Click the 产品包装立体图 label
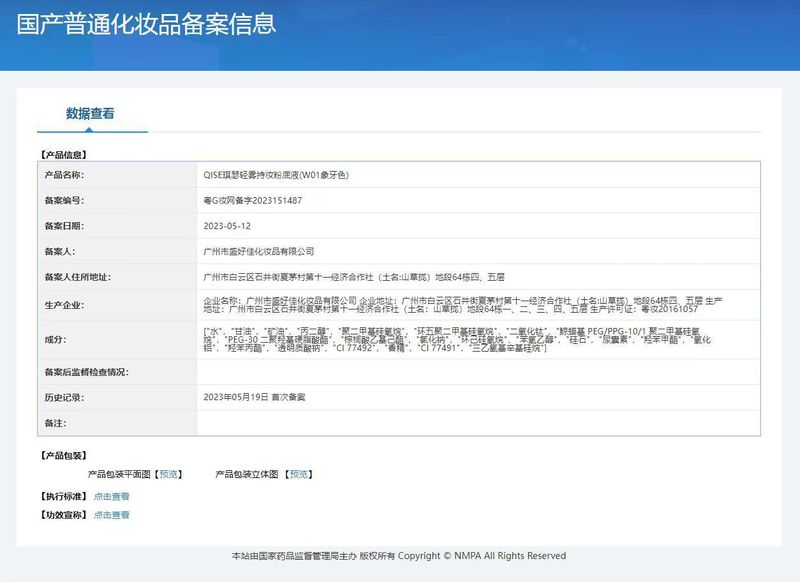The width and height of the screenshot is (800, 582). [x=247, y=474]
